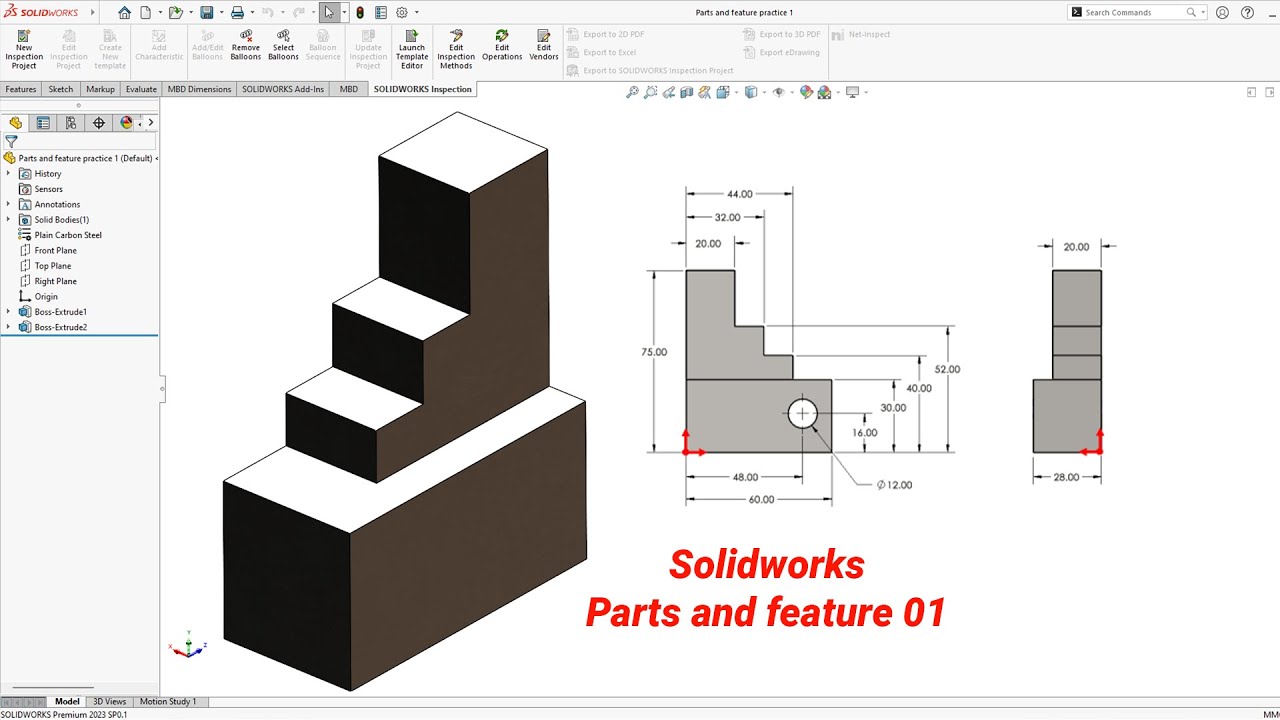Viewport: 1280px width, 720px height.
Task: Switch to the 3D Views bottom tab
Action: [110, 702]
